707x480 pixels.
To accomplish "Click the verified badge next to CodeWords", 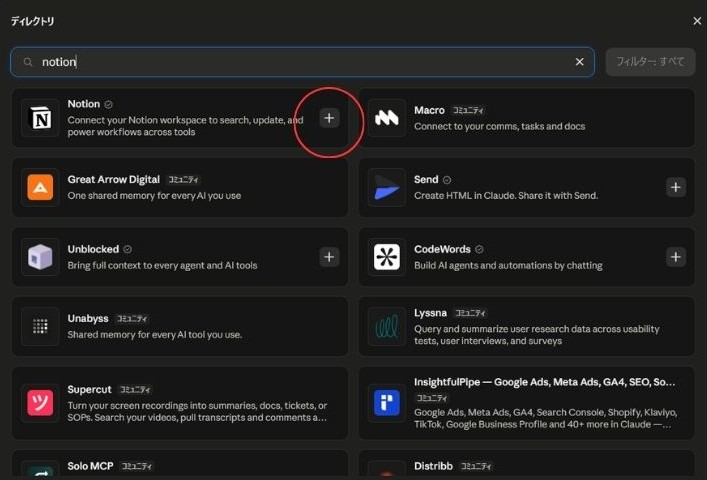I will tap(479, 249).
